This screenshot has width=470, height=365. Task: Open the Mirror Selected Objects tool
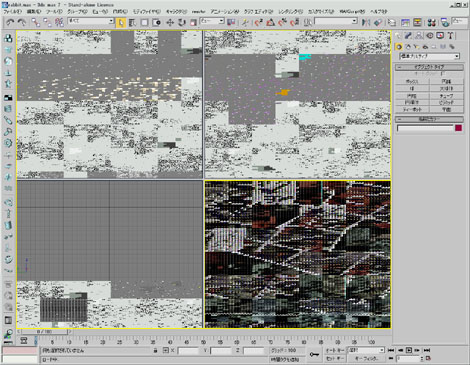(366, 22)
